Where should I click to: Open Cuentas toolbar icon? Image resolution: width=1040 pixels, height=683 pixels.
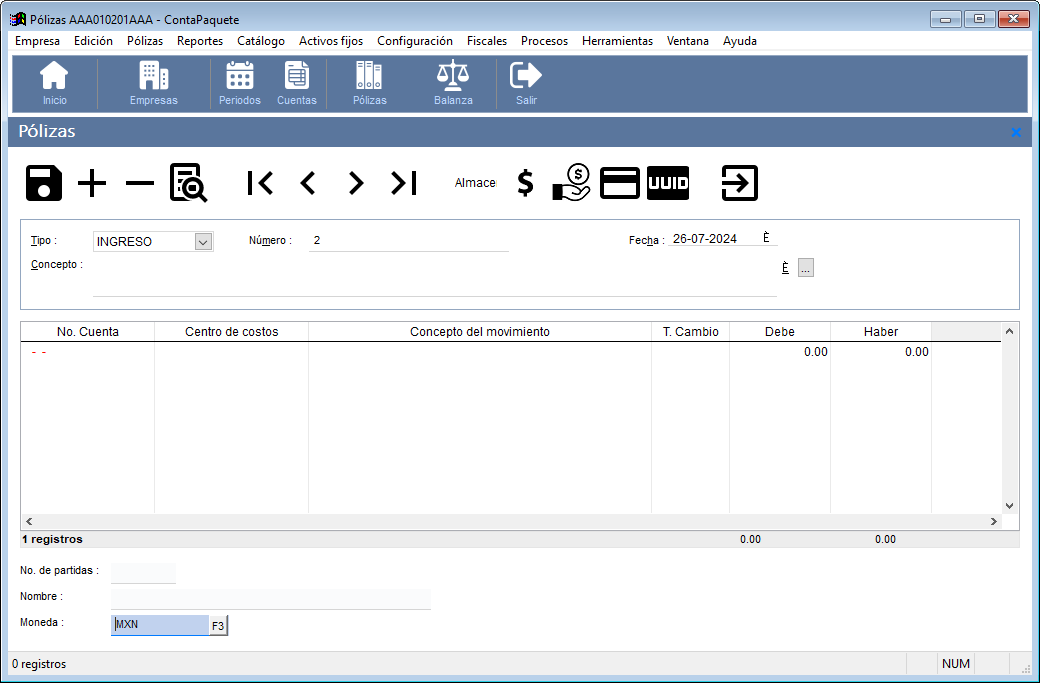tap(296, 83)
